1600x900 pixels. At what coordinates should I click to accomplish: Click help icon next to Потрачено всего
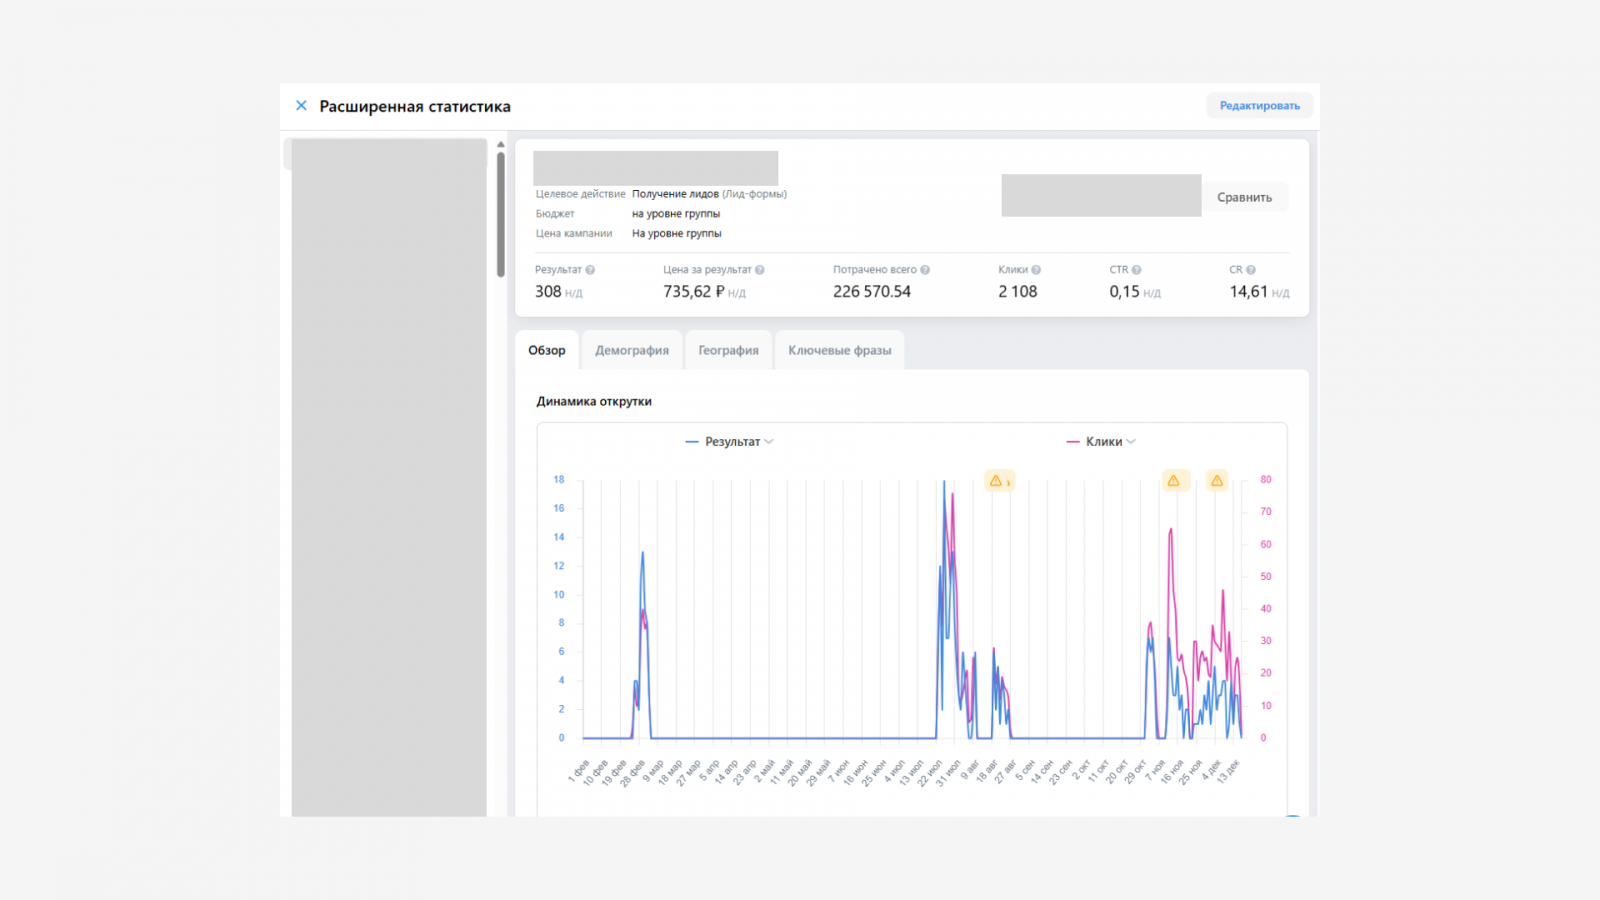925,270
